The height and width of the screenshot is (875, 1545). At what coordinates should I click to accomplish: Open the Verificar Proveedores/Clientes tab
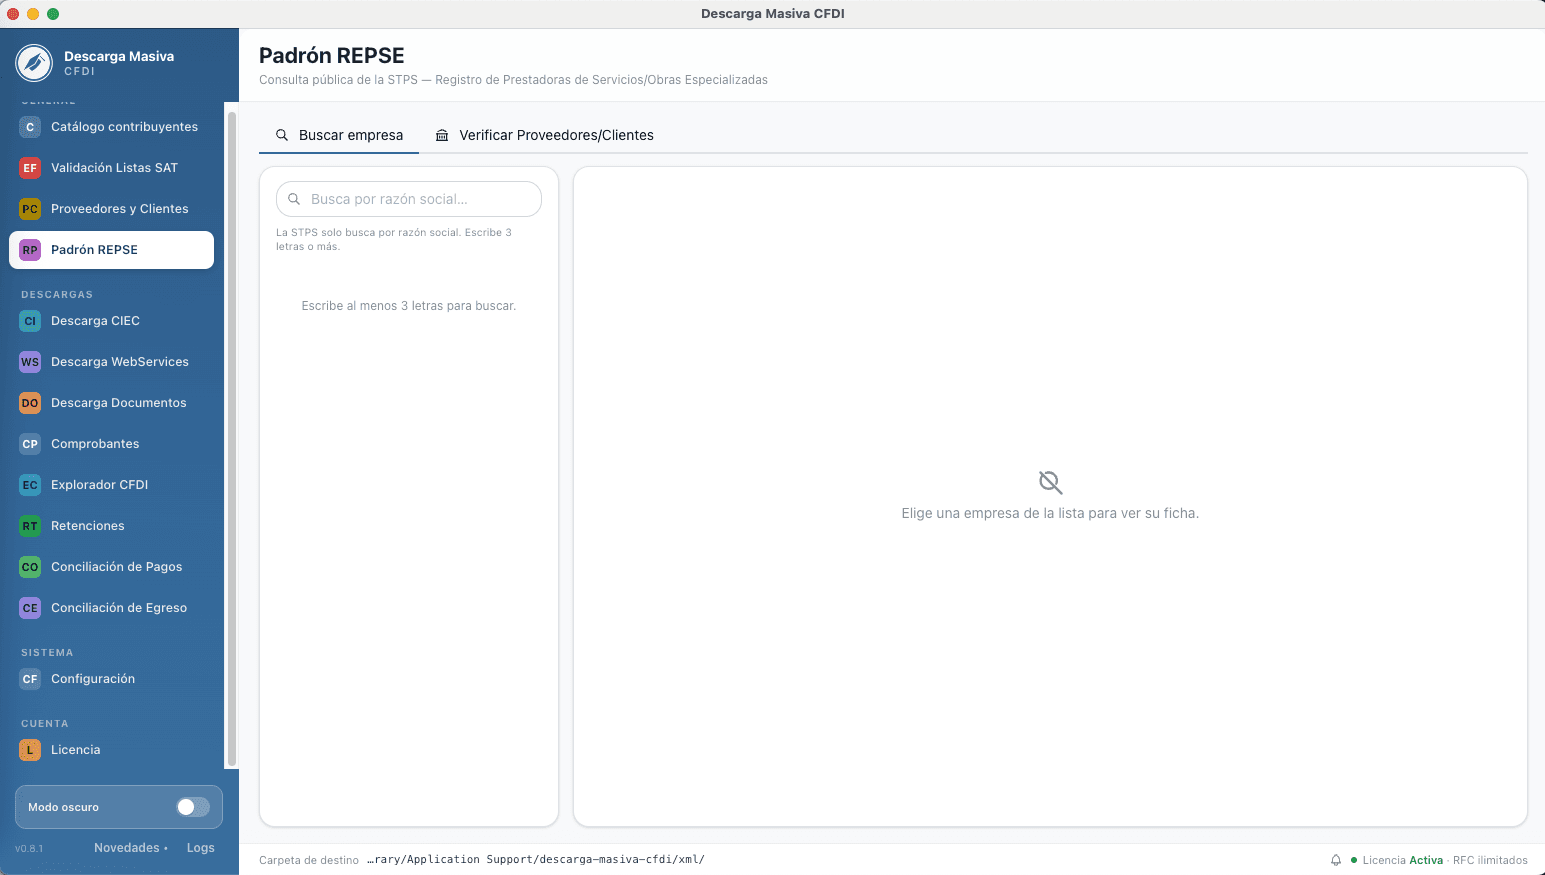click(x=545, y=135)
